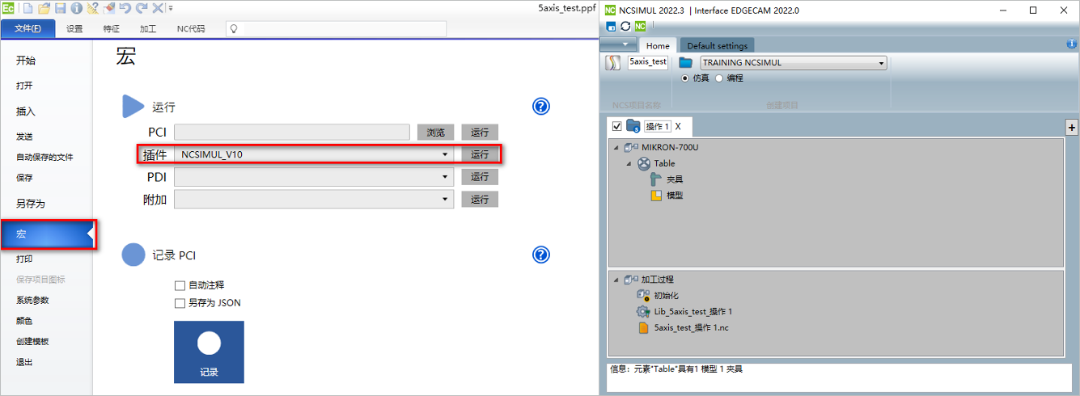Viewport: 1080px width, 396px height.
Task: Click the first blue window icon in NCSIMUL toolbar
Action: [x=611, y=26]
